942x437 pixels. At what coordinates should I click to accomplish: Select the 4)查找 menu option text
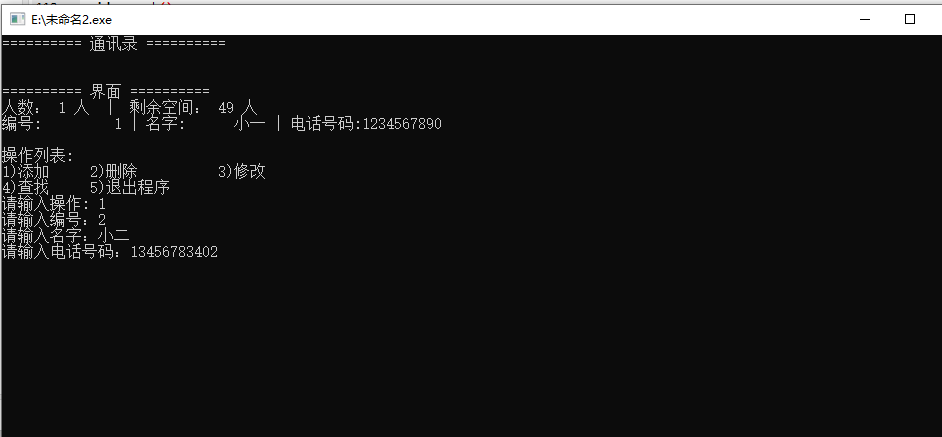tap(26, 188)
